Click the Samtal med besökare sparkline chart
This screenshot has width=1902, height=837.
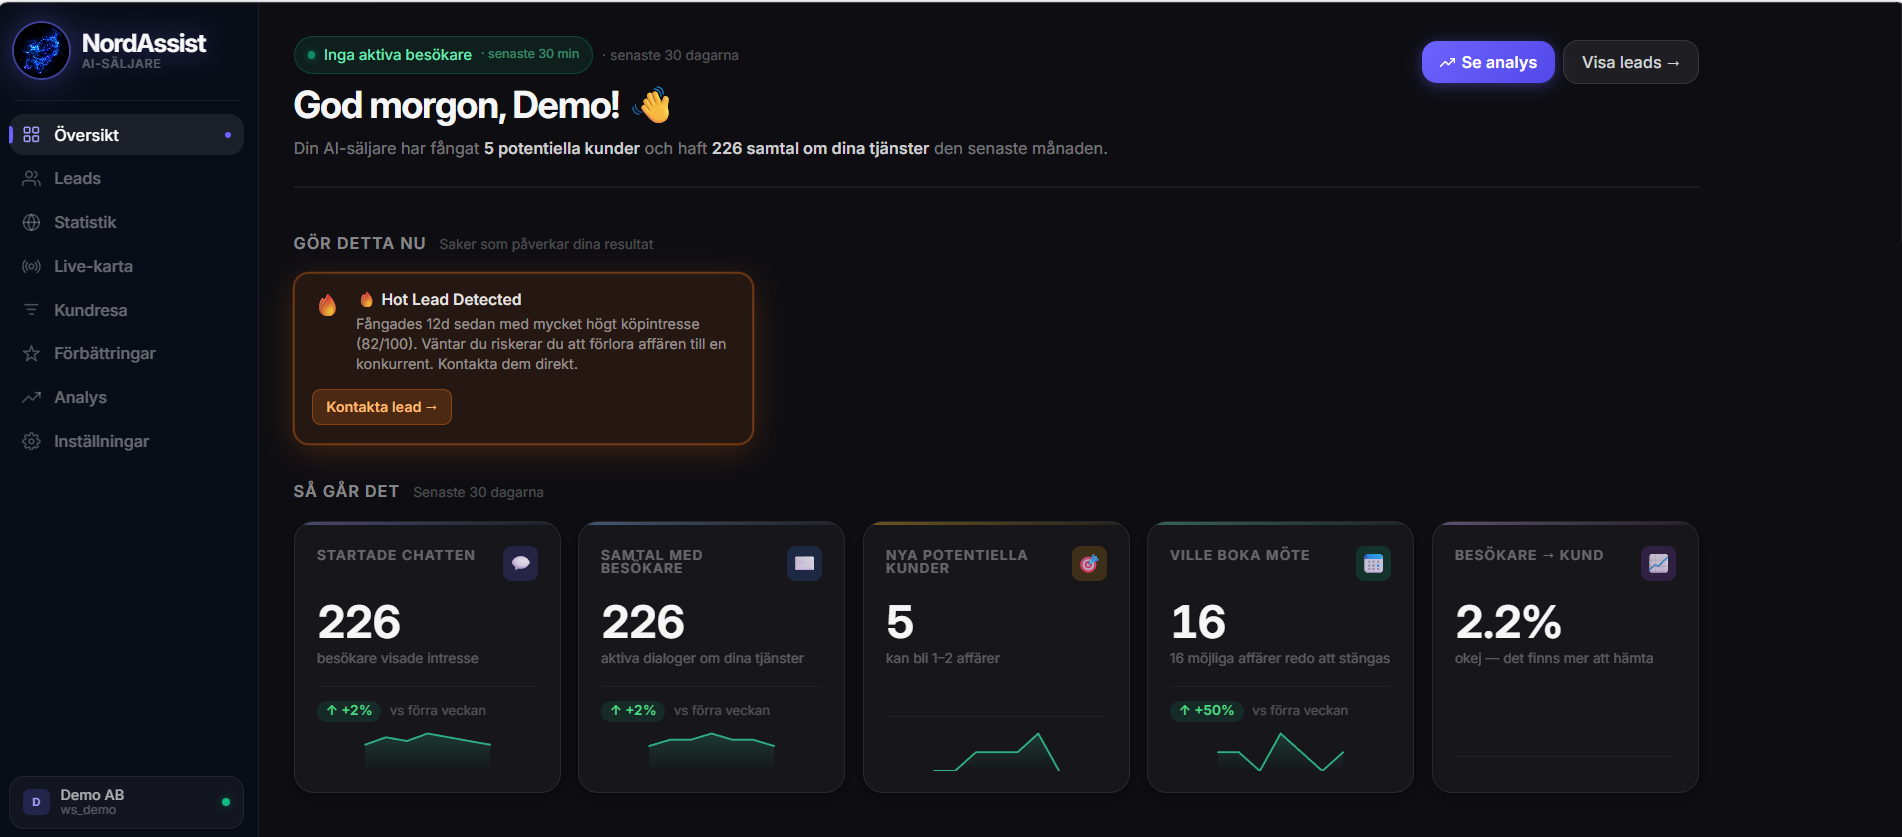[711, 750]
